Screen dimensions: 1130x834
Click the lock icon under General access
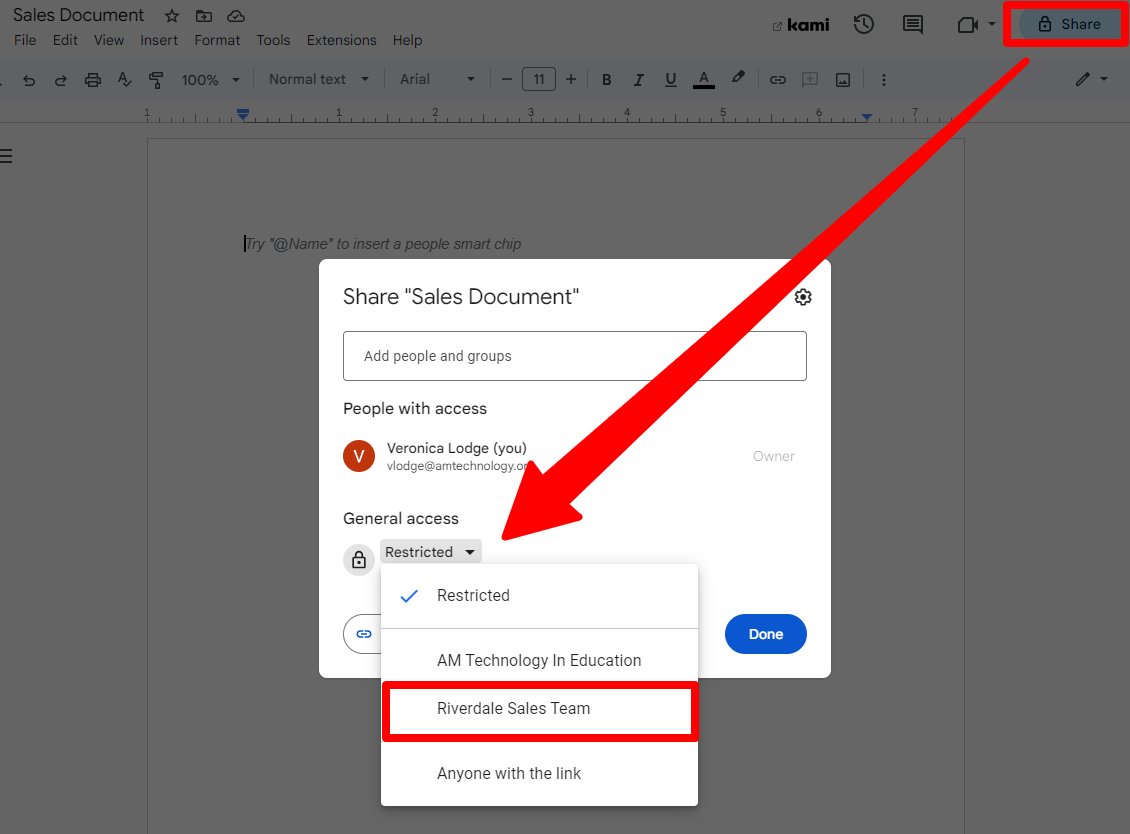[359, 560]
